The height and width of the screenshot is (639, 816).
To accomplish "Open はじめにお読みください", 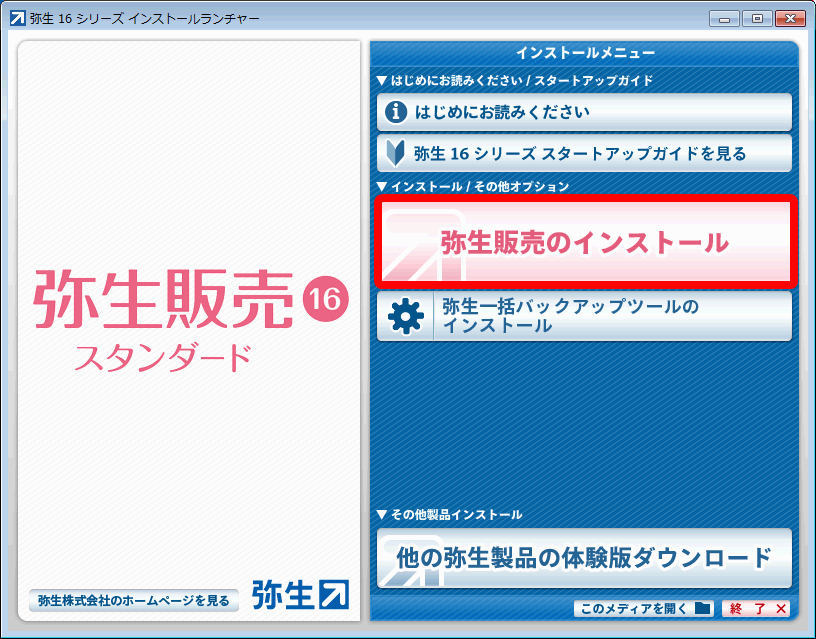I will (584, 112).
